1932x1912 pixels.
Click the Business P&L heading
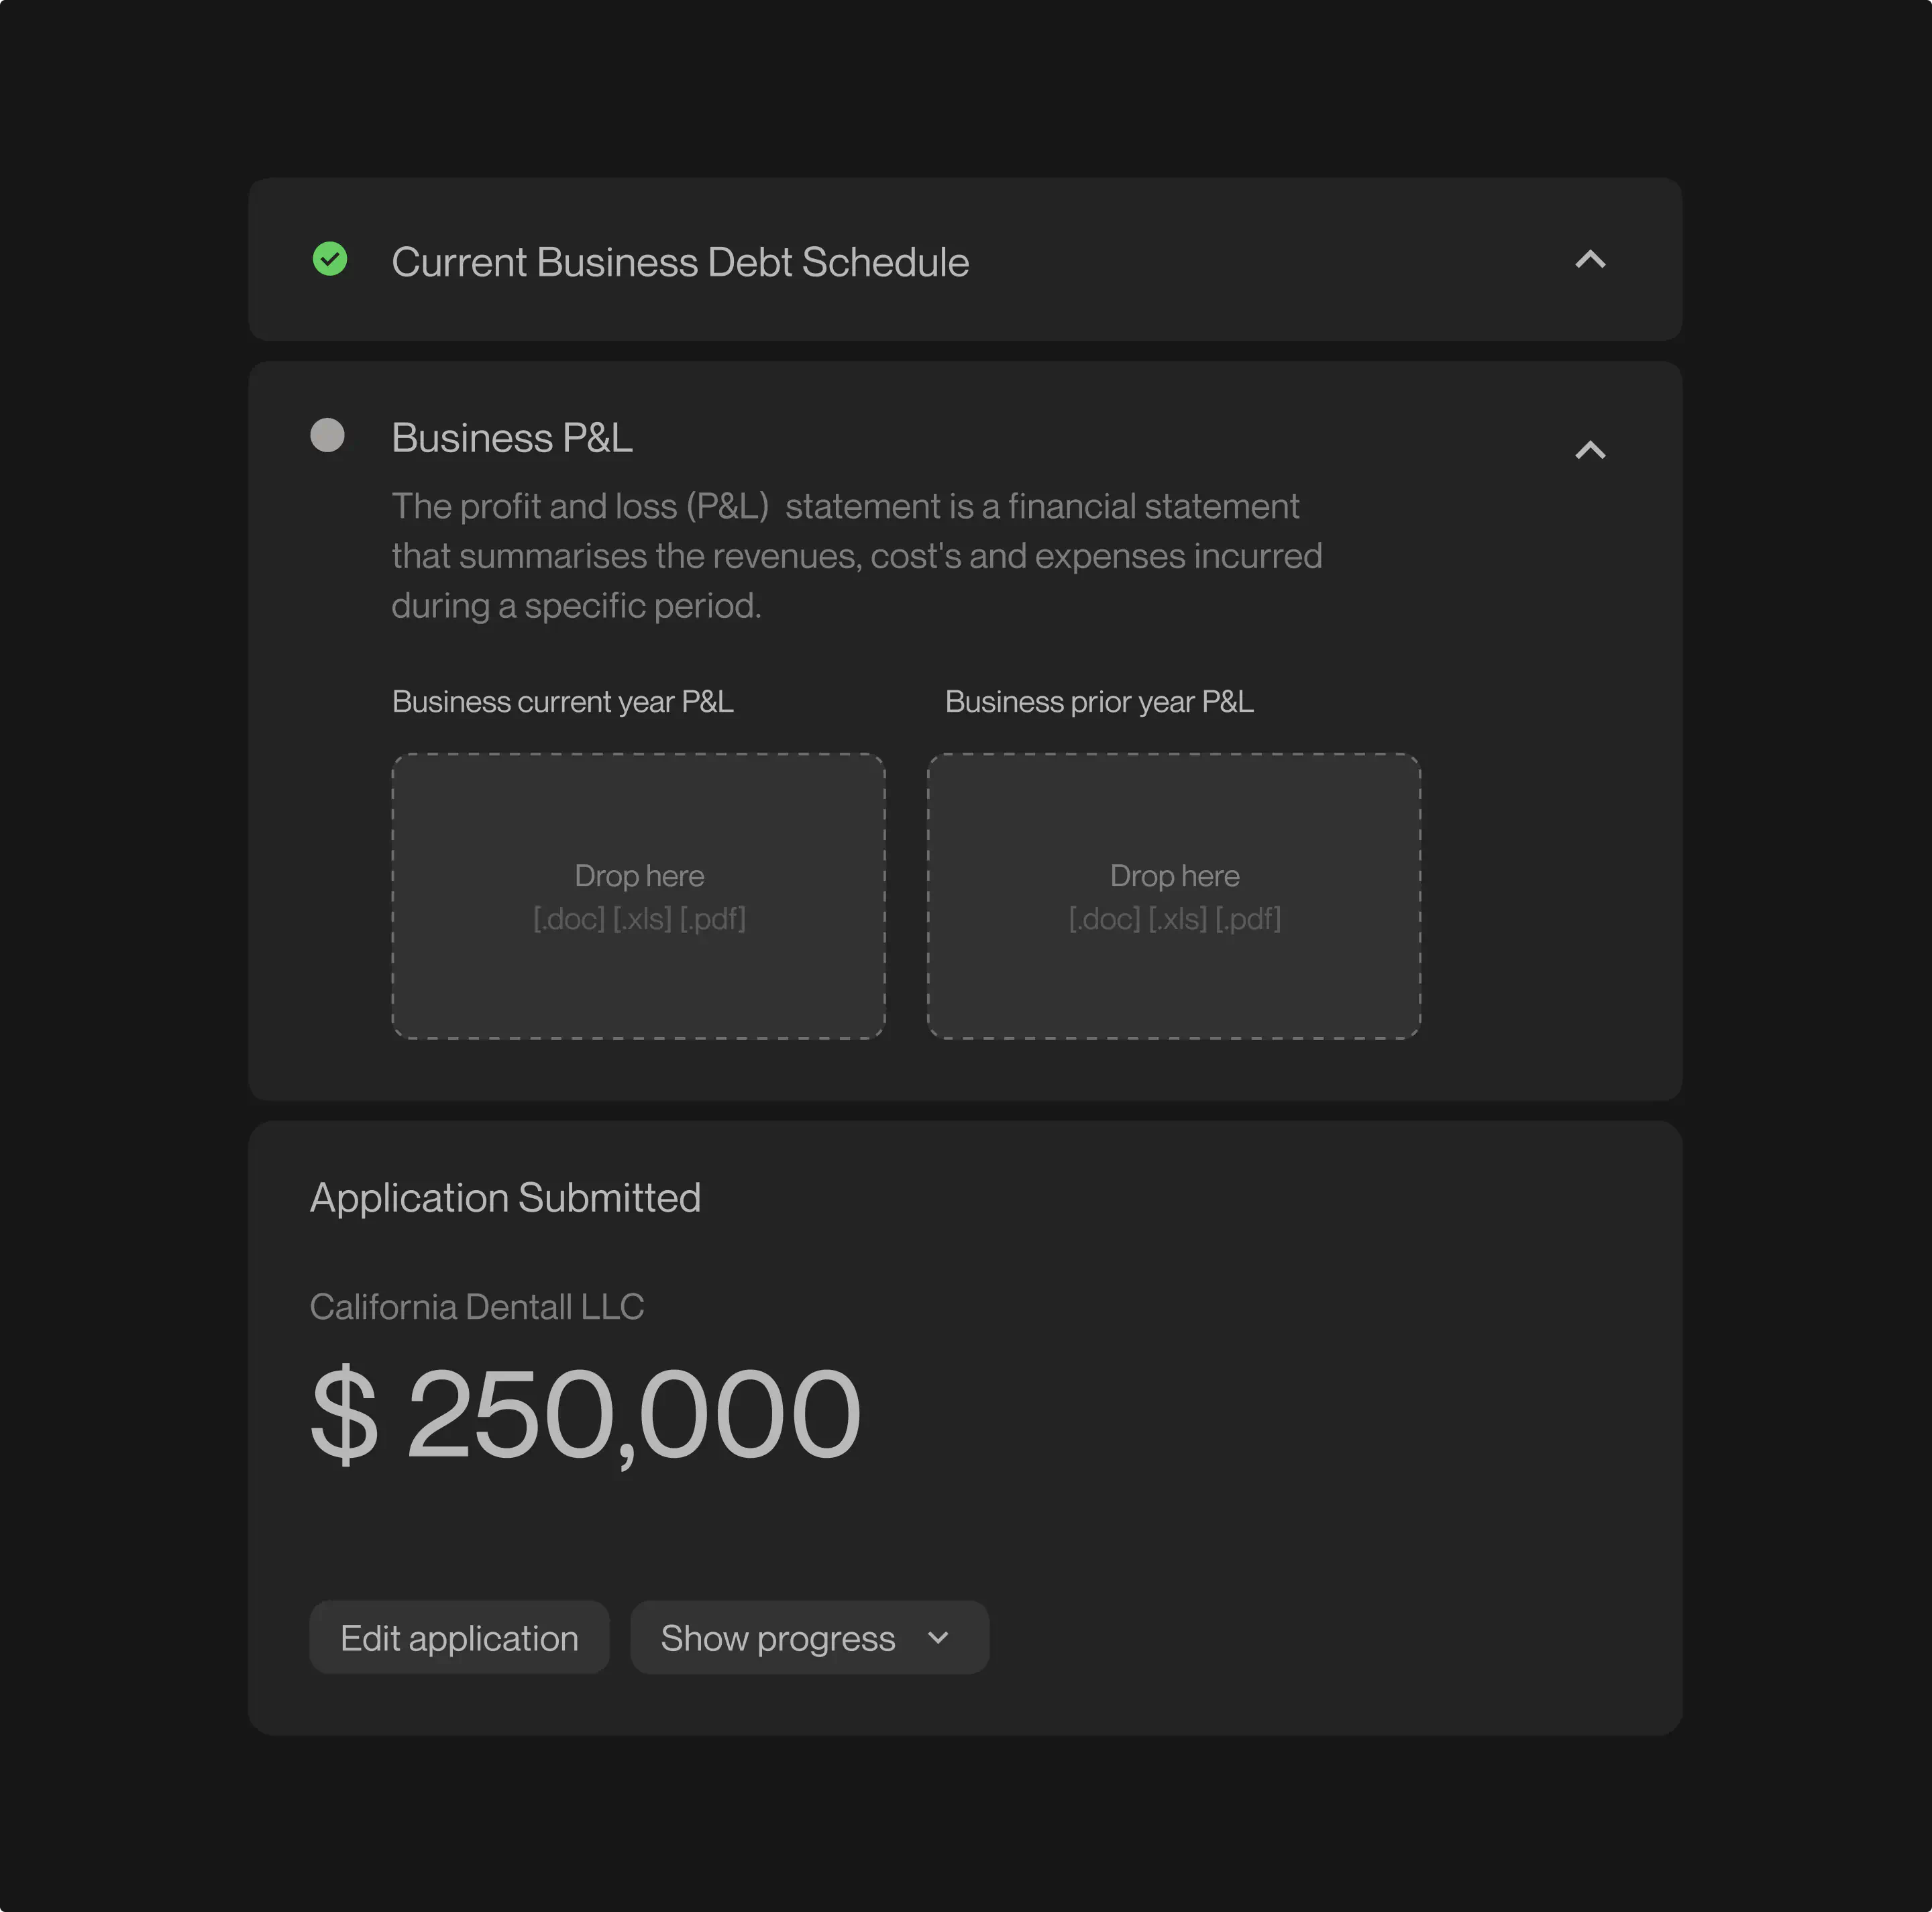(512, 438)
